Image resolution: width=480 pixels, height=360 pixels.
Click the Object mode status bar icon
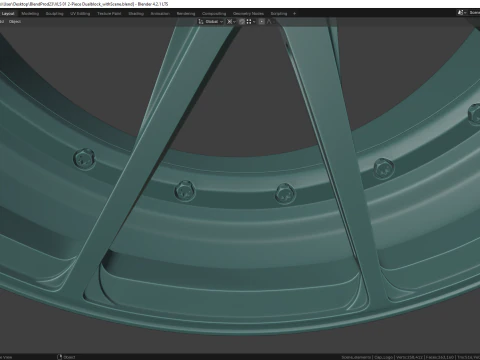60,357
